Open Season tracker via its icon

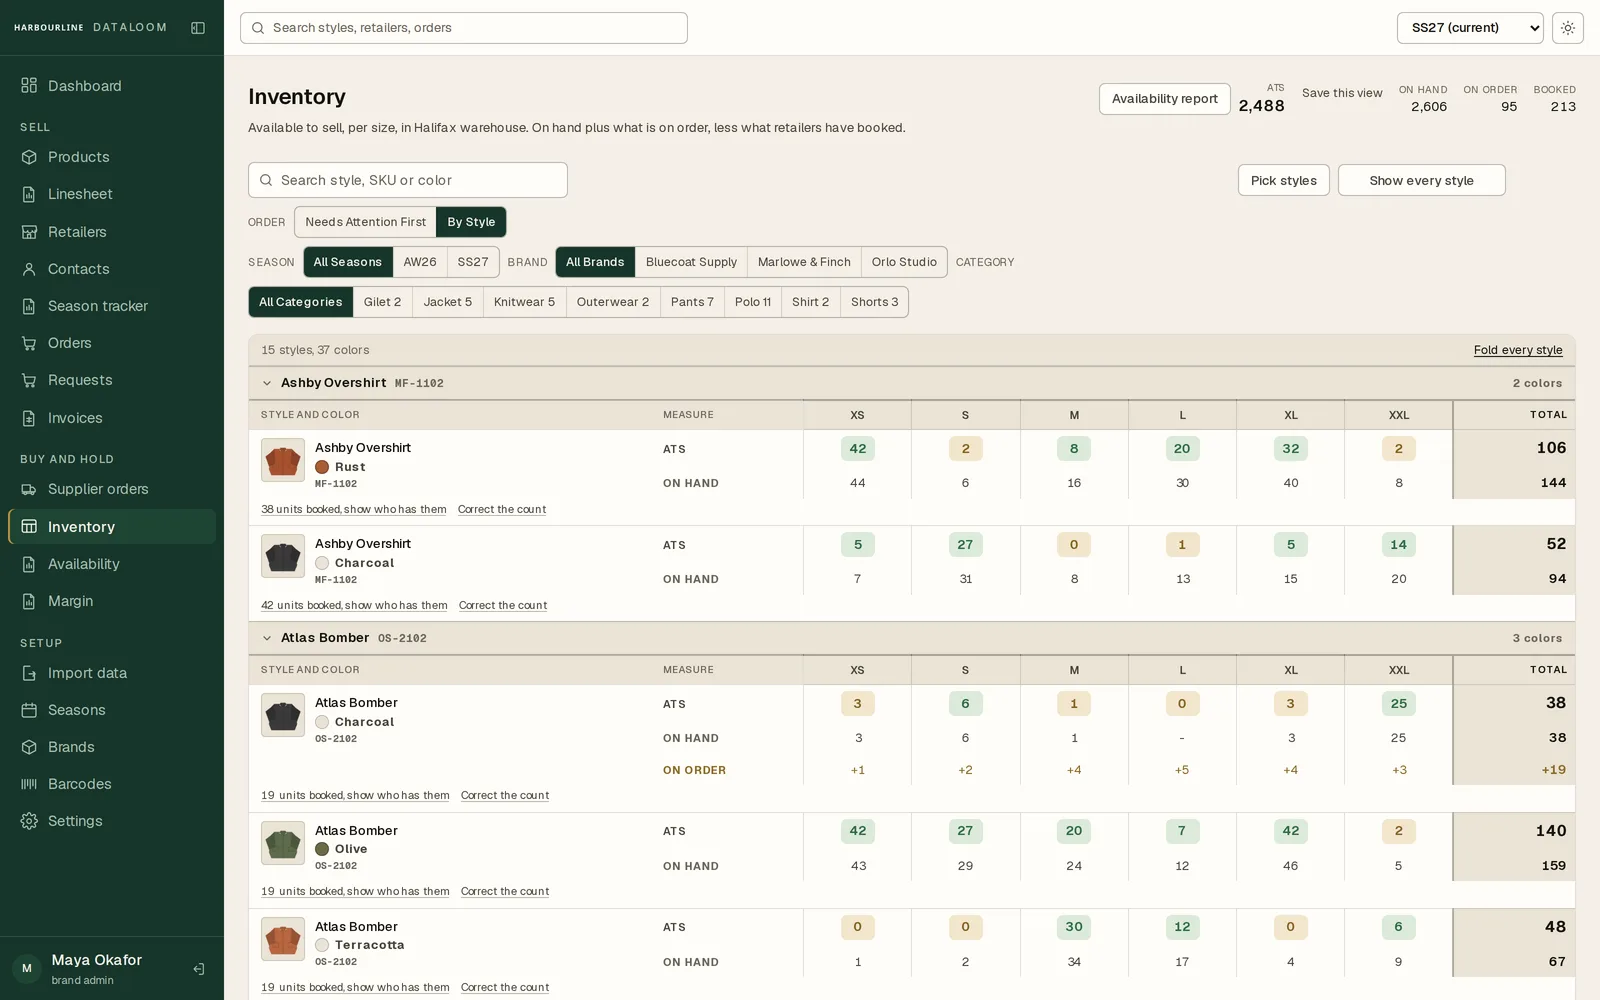(x=29, y=306)
